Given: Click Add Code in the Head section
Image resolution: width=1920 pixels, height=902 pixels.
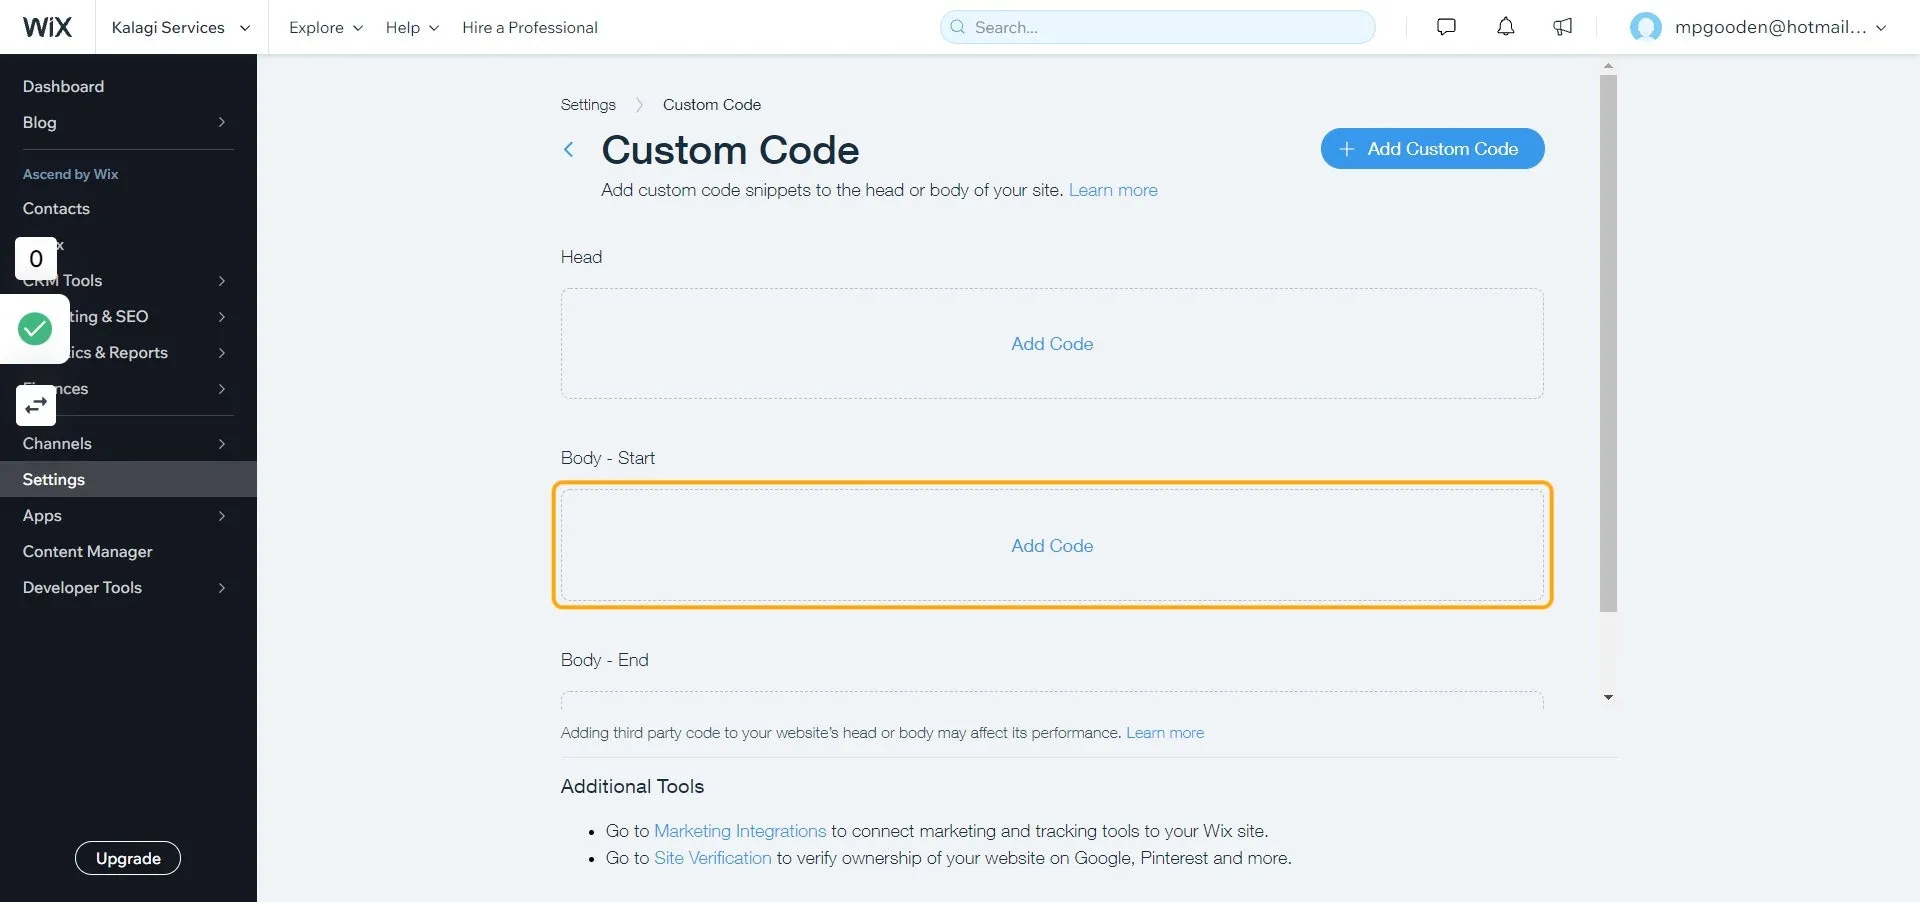Looking at the screenshot, I should point(1052,344).
